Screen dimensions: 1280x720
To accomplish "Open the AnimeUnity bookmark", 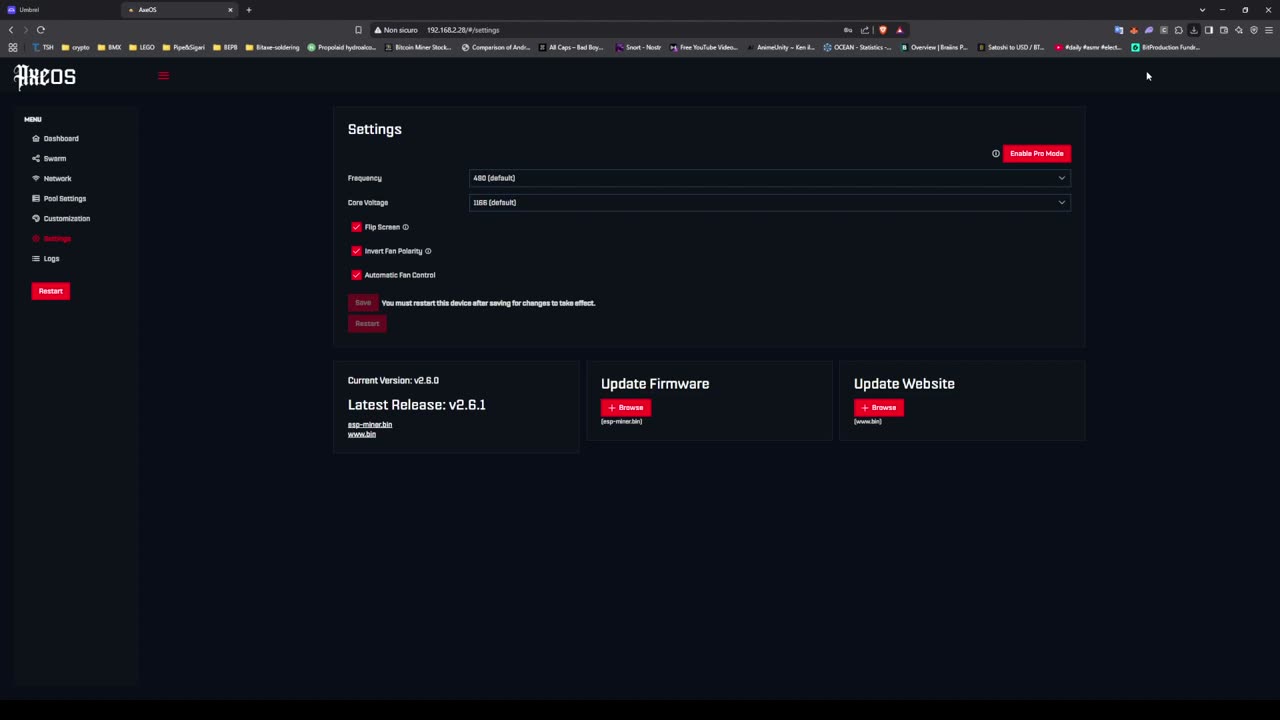I will click(x=781, y=47).
